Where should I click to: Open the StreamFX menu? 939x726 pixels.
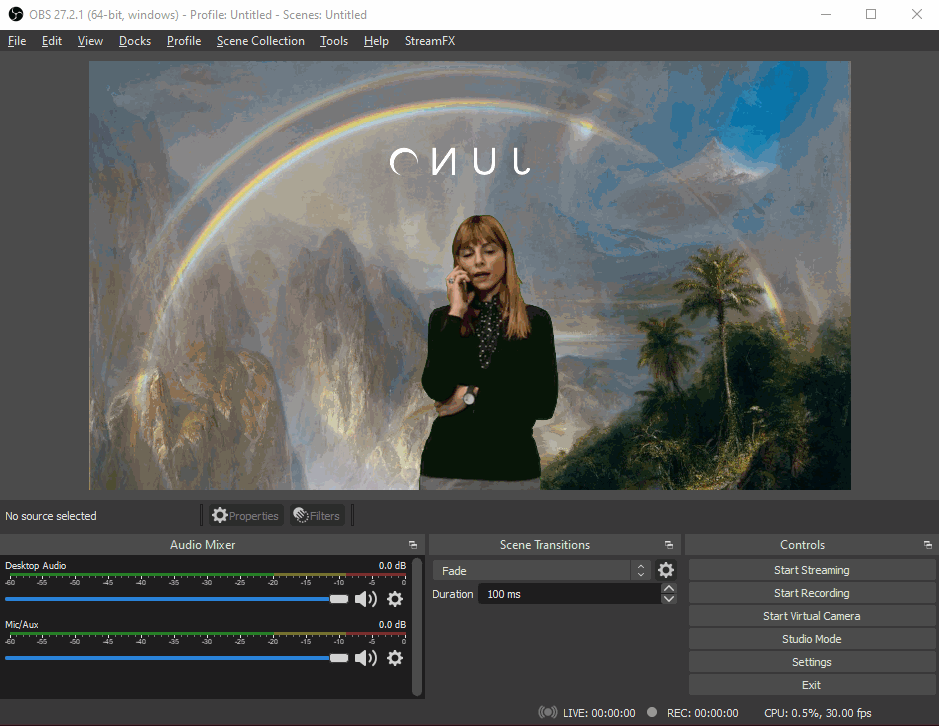(429, 41)
